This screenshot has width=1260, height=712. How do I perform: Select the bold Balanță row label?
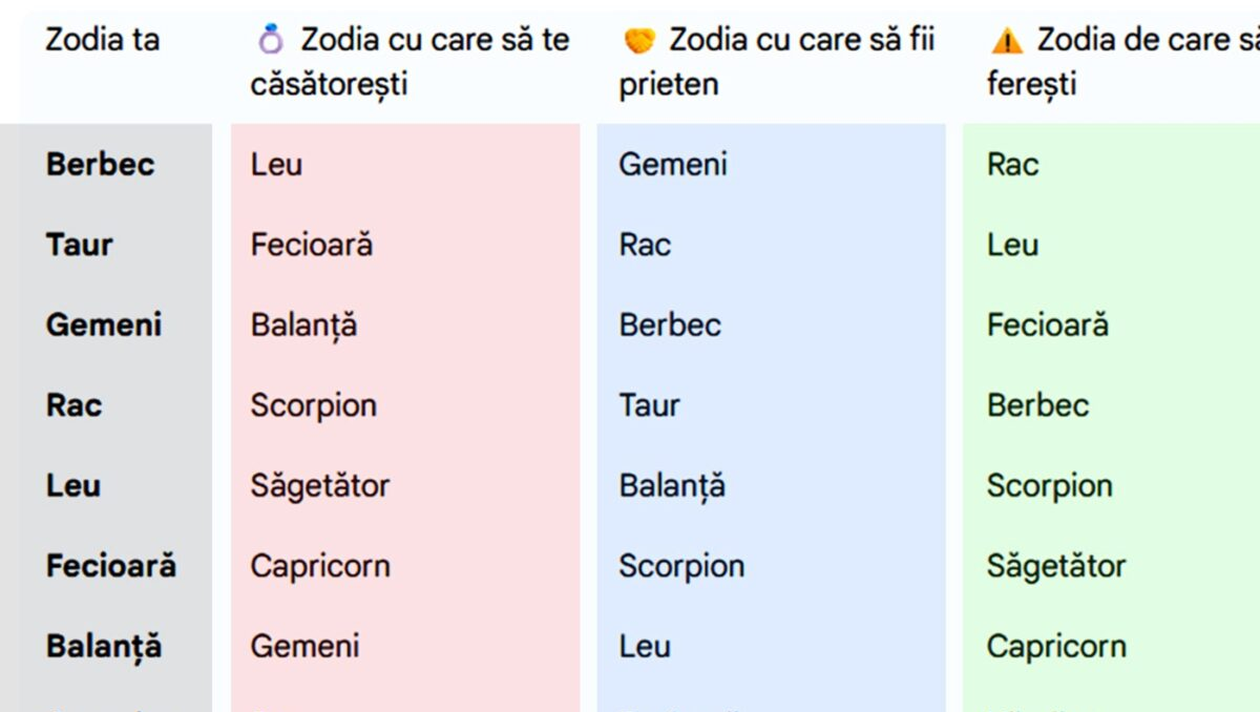tap(104, 646)
